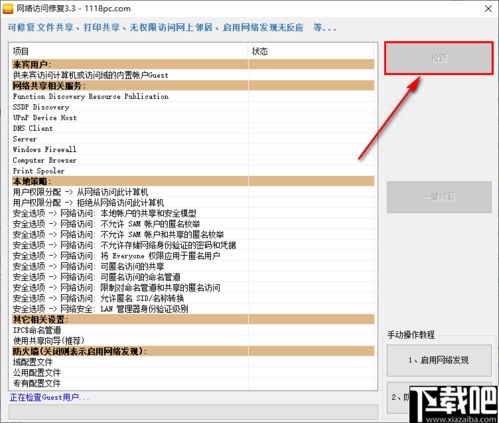This screenshot has width=499, height=423.
Task: Select the 其它相关设置 group header
Action: point(193,319)
